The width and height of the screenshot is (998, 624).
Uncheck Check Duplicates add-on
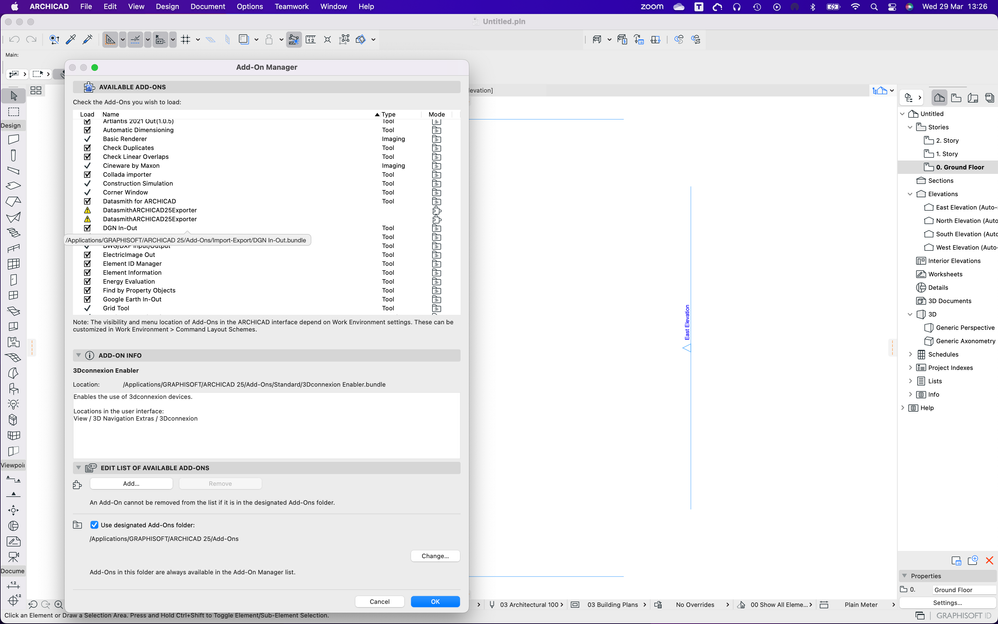coord(87,148)
